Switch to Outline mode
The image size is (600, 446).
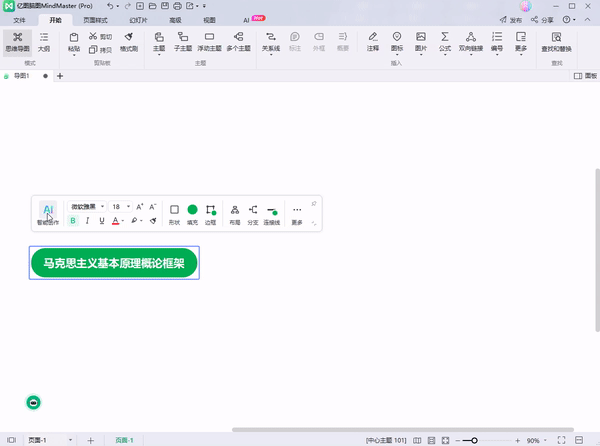[44, 42]
